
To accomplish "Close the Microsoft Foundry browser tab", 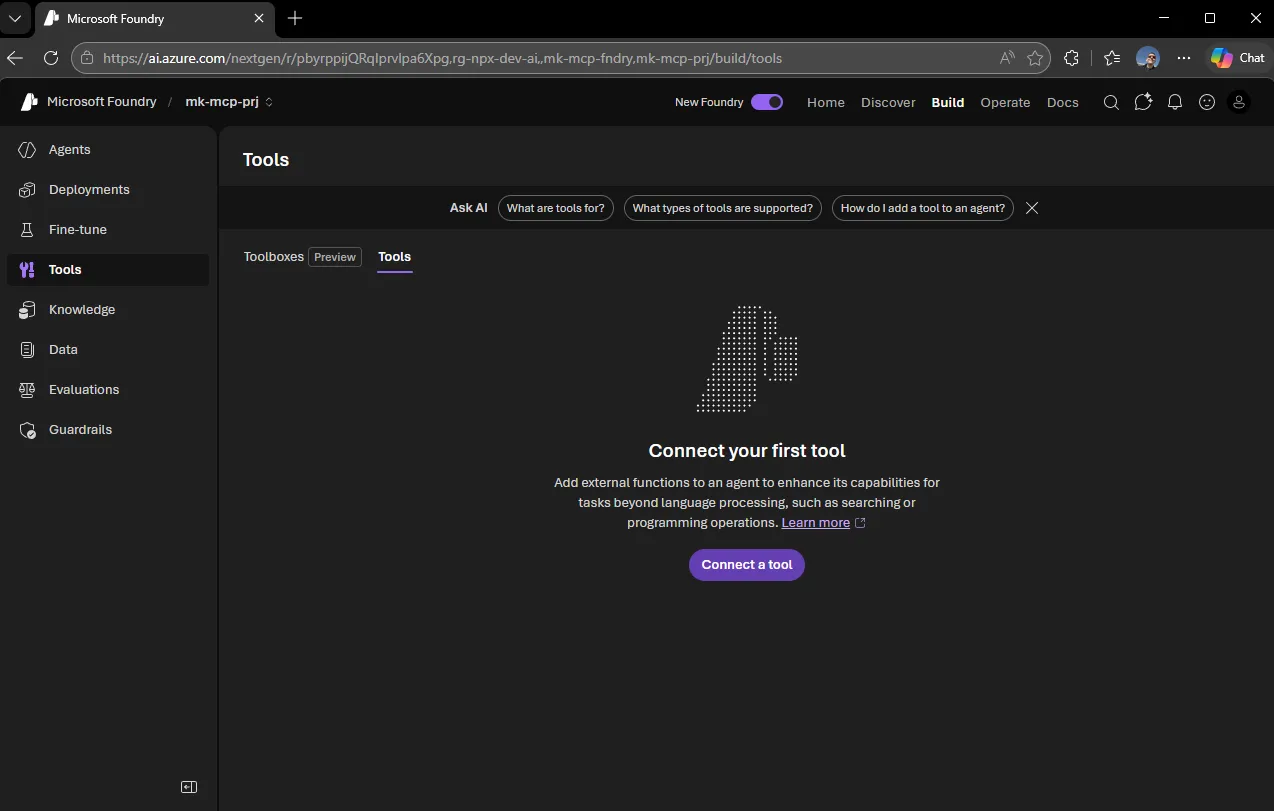I will click(x=259, y=18).
